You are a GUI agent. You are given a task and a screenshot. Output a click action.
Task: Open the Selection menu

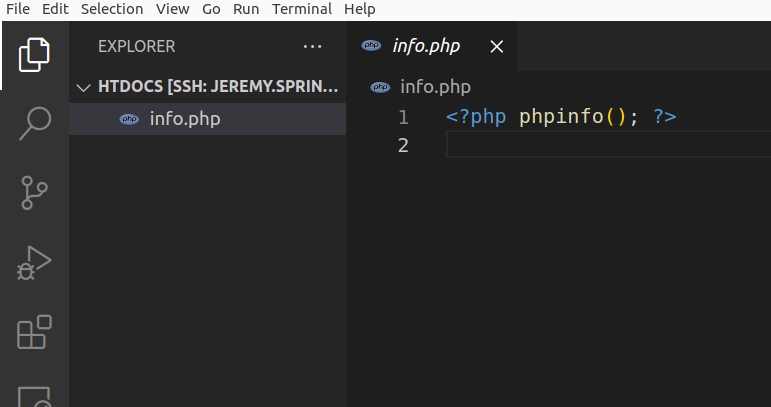(x=112, y=9)
